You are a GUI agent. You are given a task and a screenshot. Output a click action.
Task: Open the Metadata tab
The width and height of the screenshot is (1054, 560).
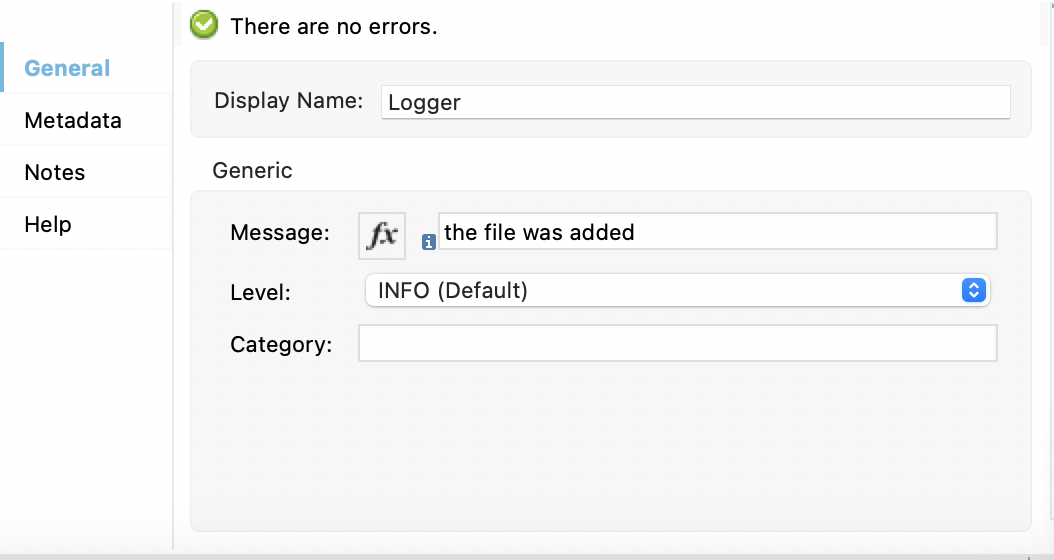(x=73, y=120)
